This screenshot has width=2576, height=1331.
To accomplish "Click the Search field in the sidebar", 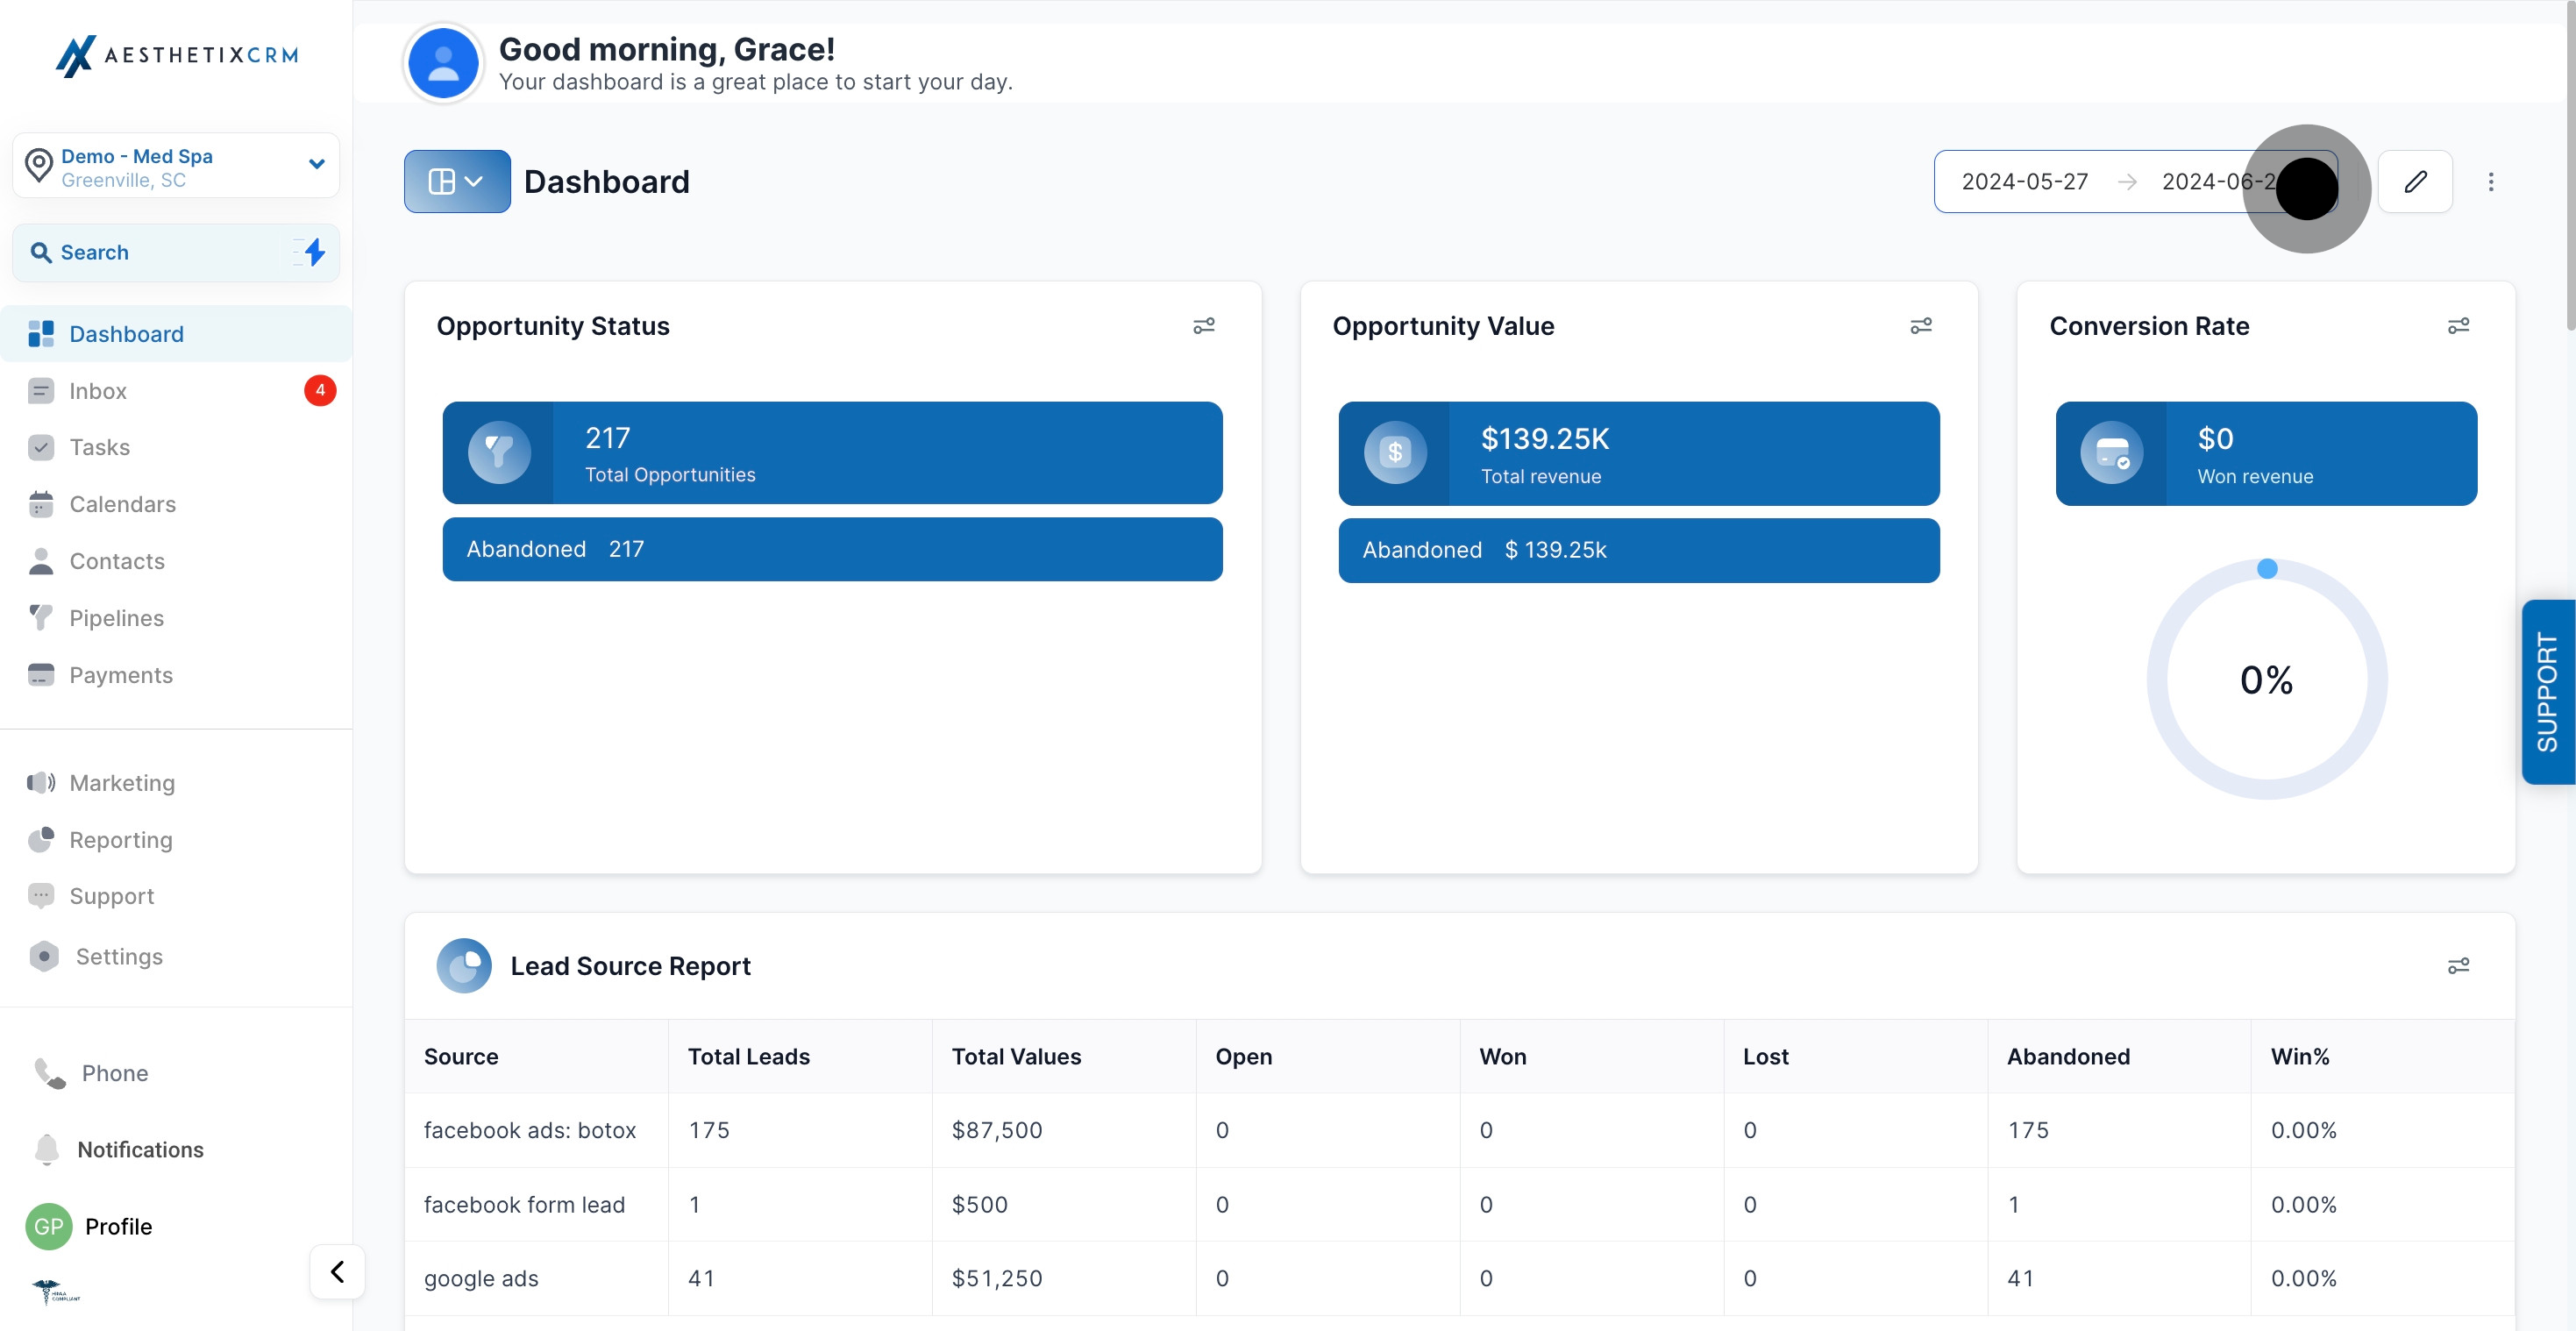I will click(150, 252).
